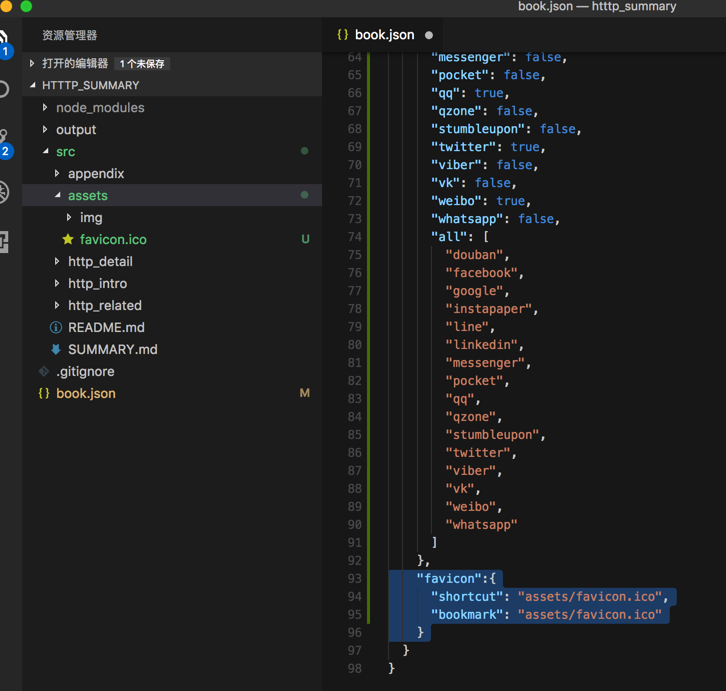Click the 1个未保存 badge

[142, 64]
